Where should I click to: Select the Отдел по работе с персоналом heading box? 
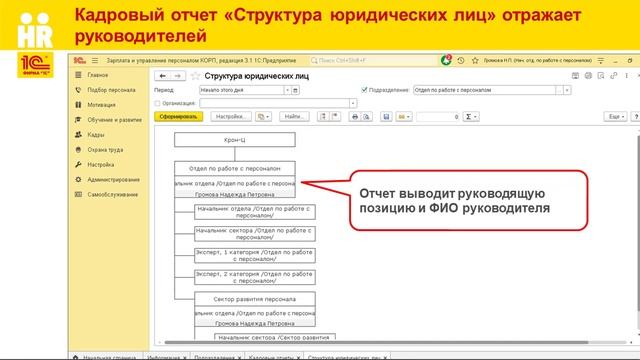(235, 168)
